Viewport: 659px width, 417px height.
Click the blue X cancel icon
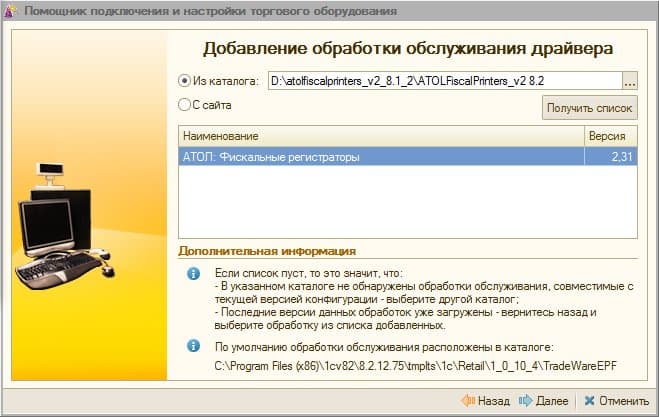tap(590, 401)
